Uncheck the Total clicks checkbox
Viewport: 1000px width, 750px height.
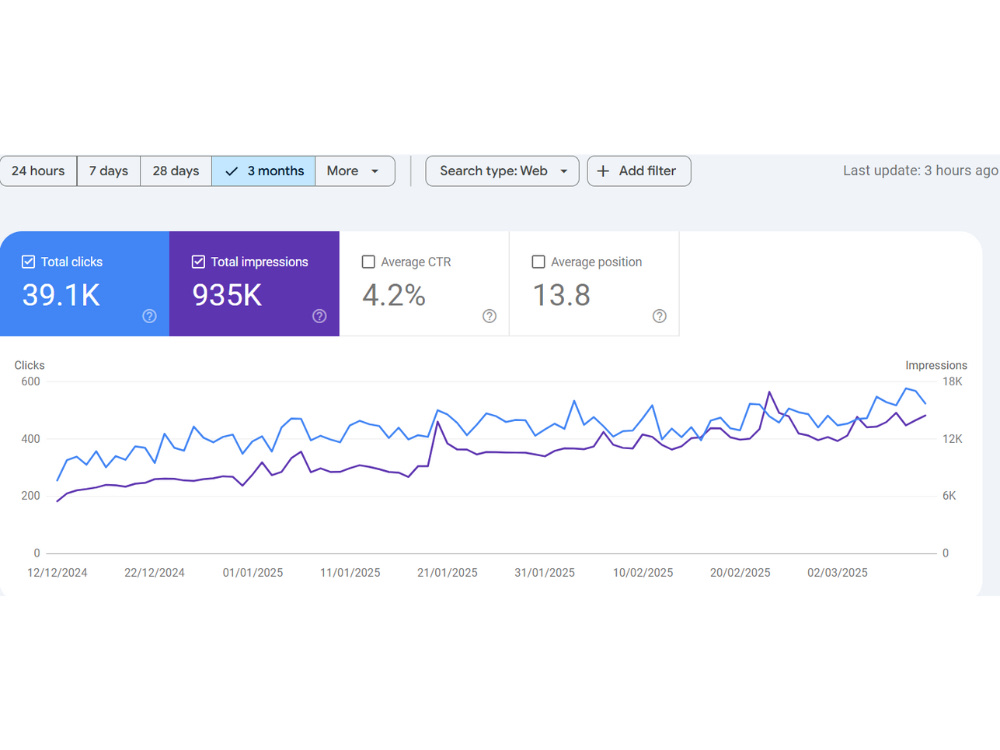click(x=28, y=261)
